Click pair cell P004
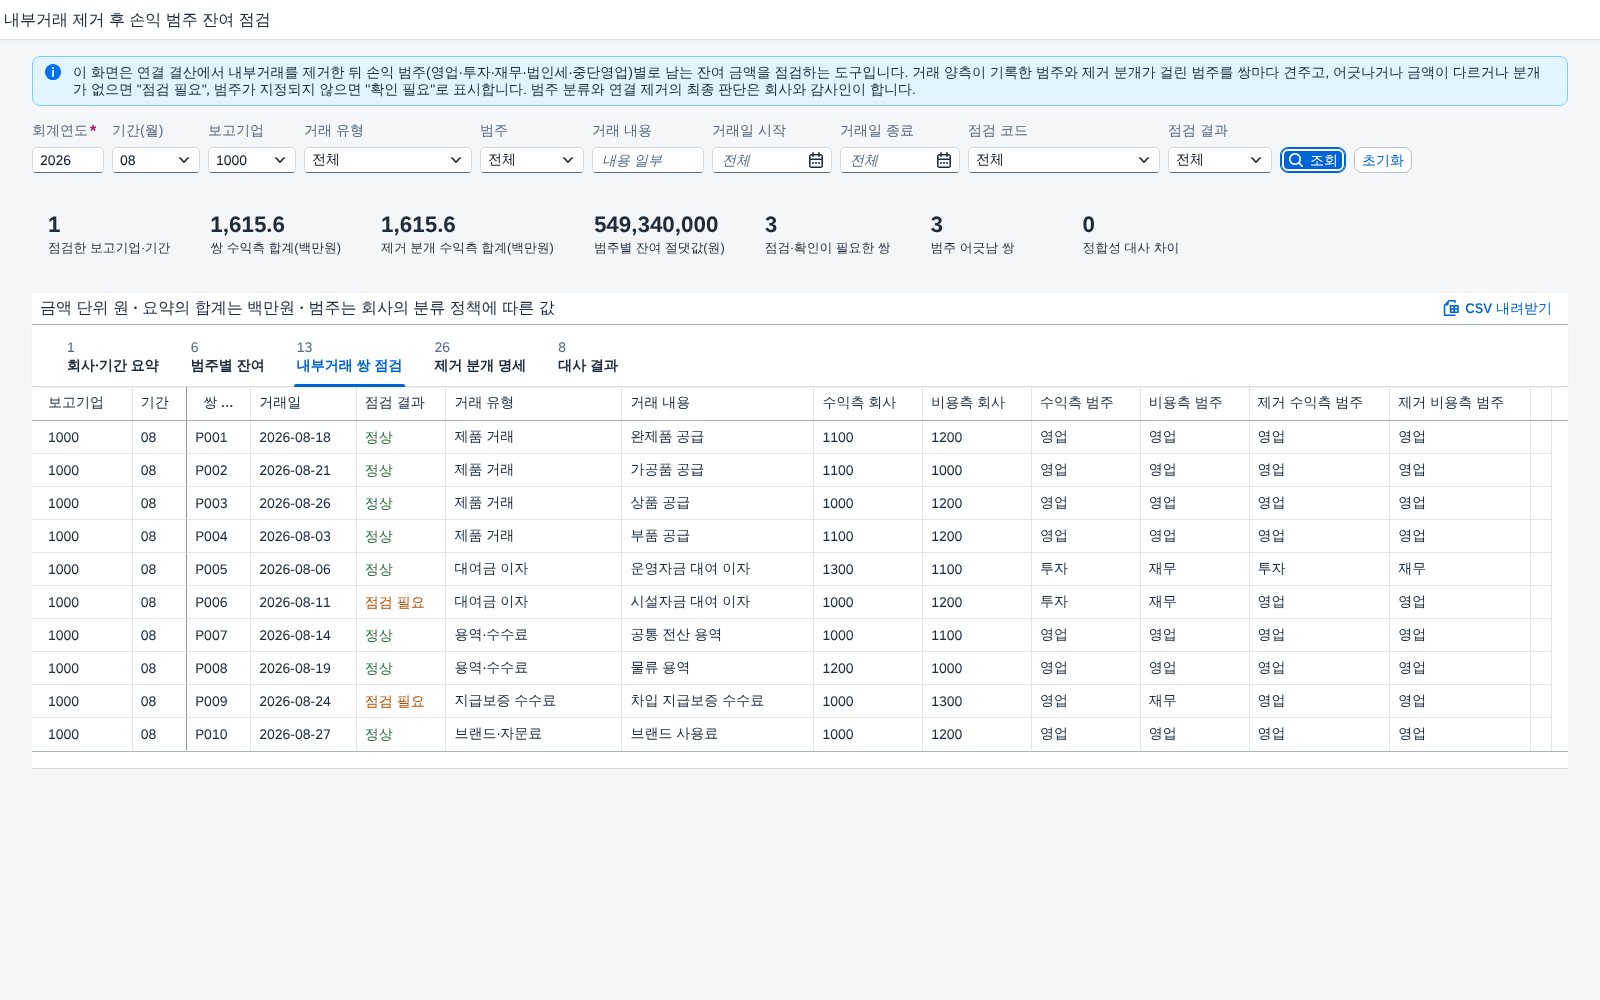 tap(218, 536)
